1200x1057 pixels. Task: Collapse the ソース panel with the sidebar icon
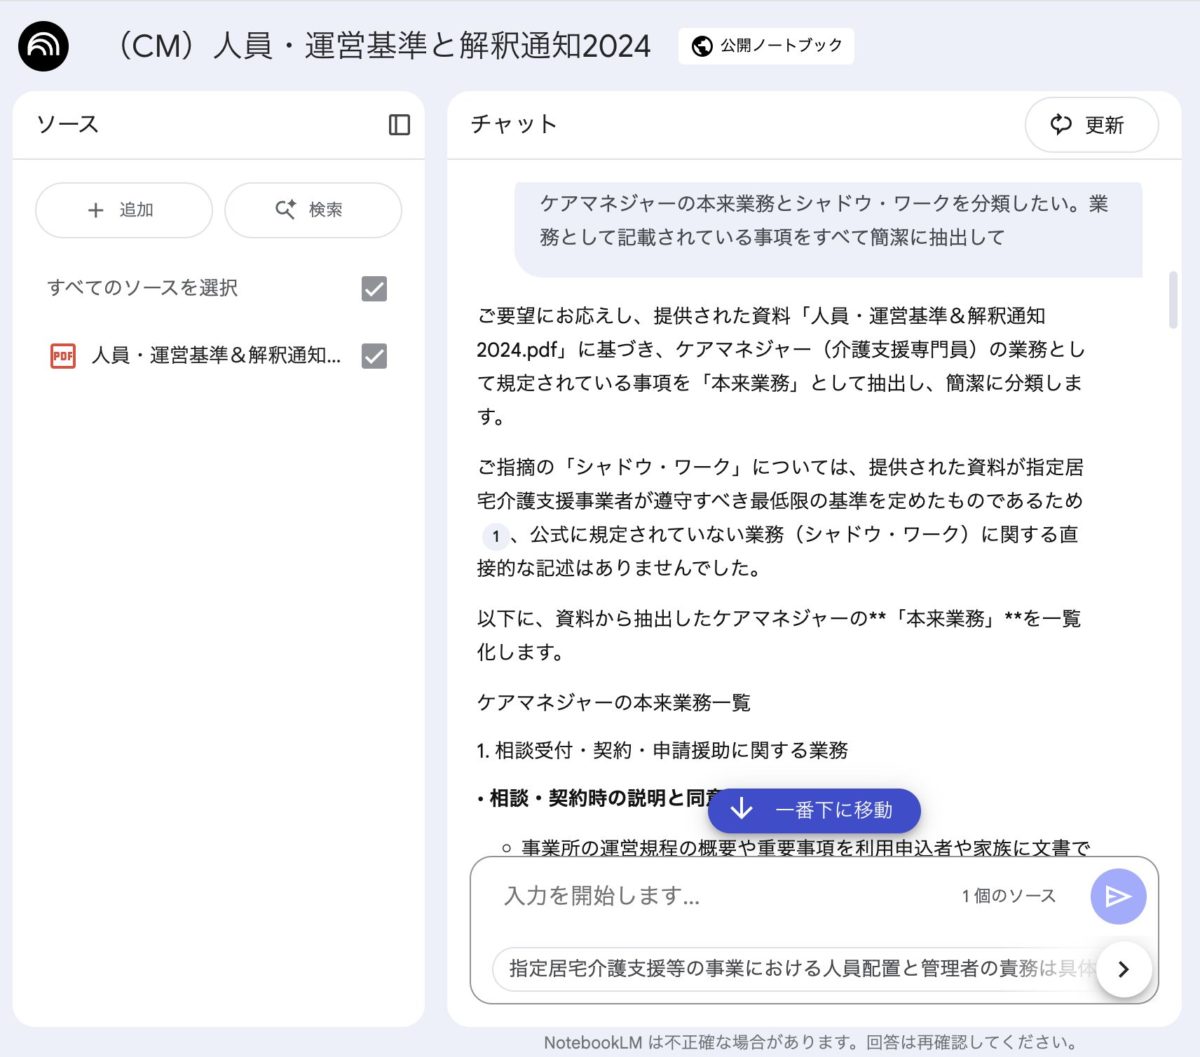[x=399, y=124]
